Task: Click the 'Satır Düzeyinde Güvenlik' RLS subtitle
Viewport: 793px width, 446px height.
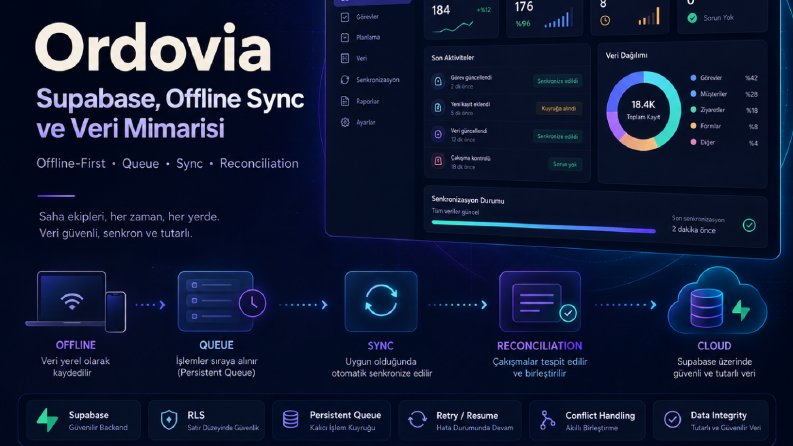Action: tap(223, 428)
